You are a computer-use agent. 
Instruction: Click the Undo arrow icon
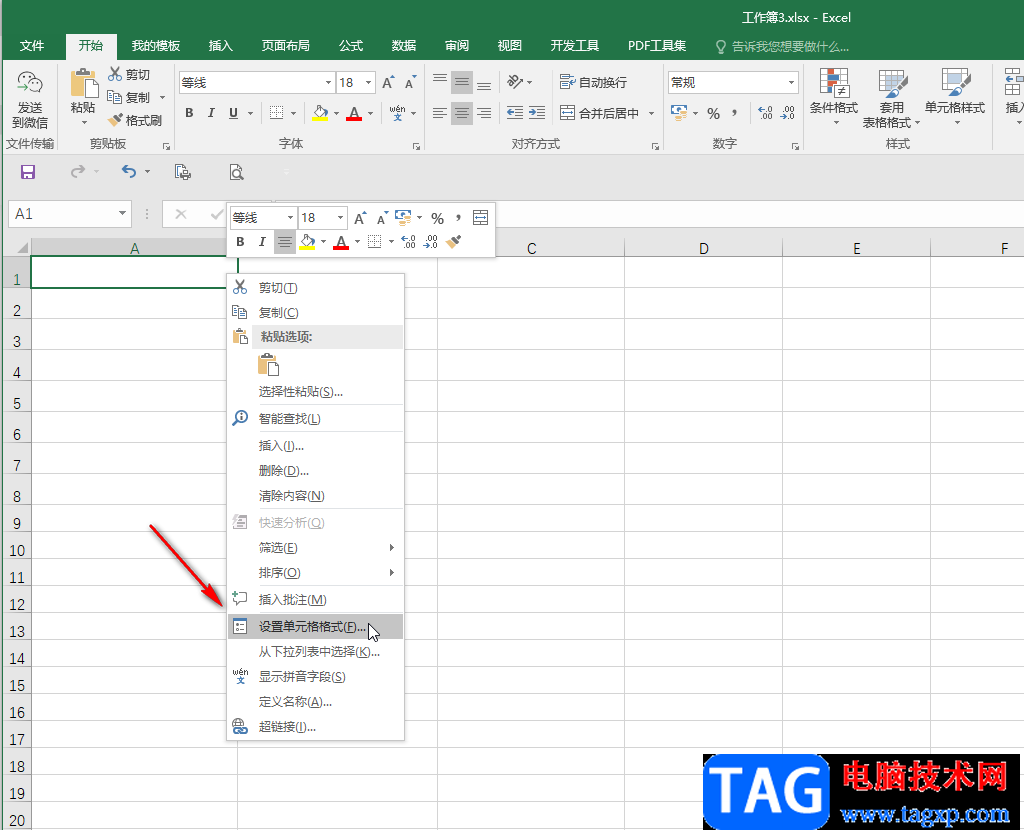[129, 172]
